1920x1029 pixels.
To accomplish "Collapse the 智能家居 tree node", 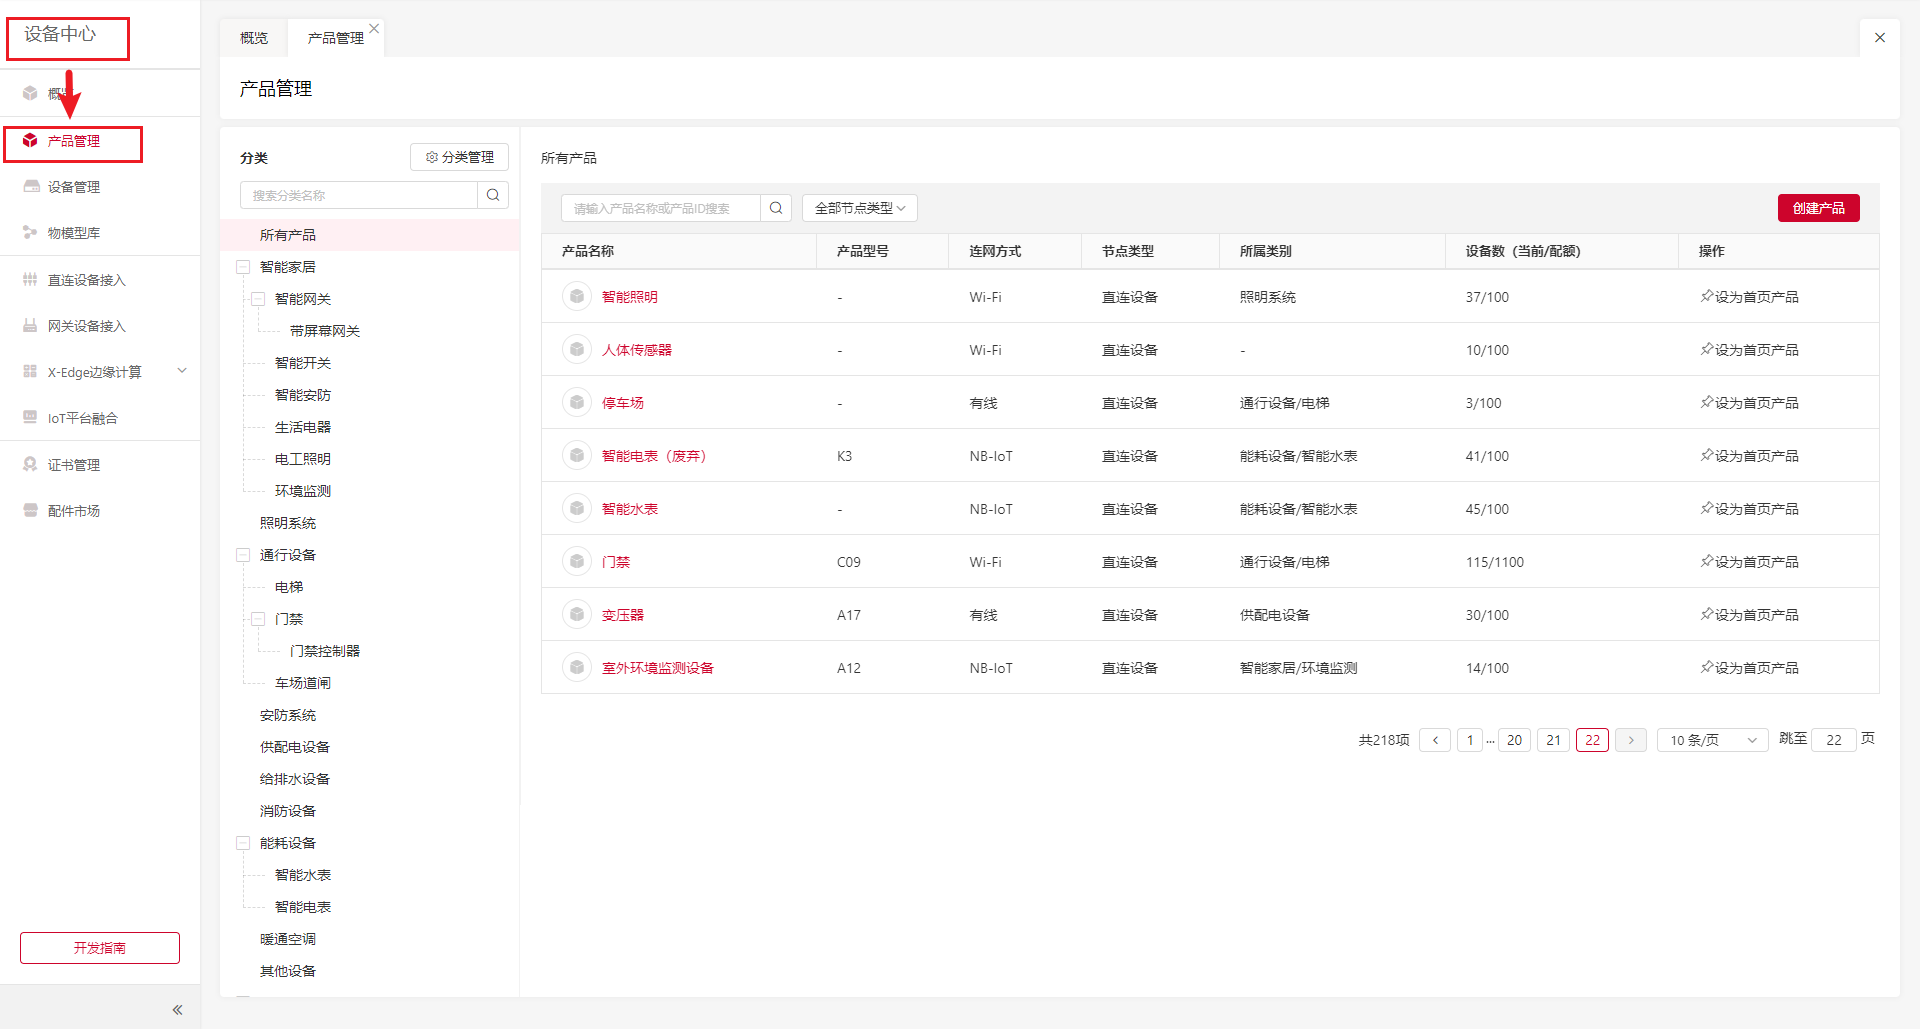I will click(x=243, y=267).
